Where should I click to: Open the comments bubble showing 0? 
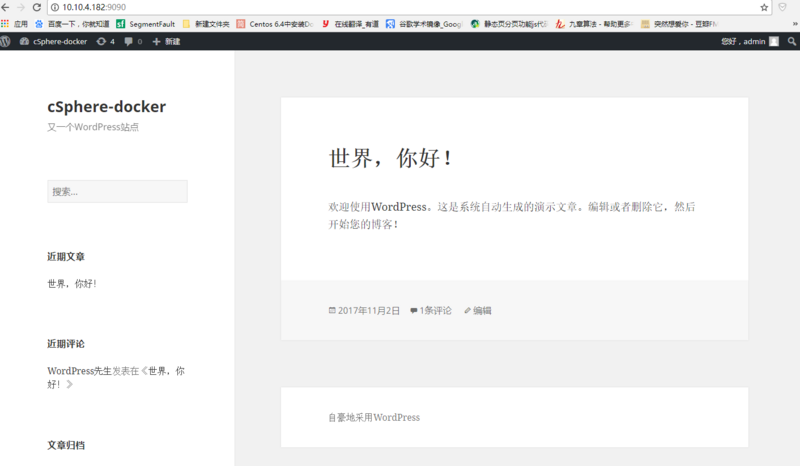[x=133, y=41]
